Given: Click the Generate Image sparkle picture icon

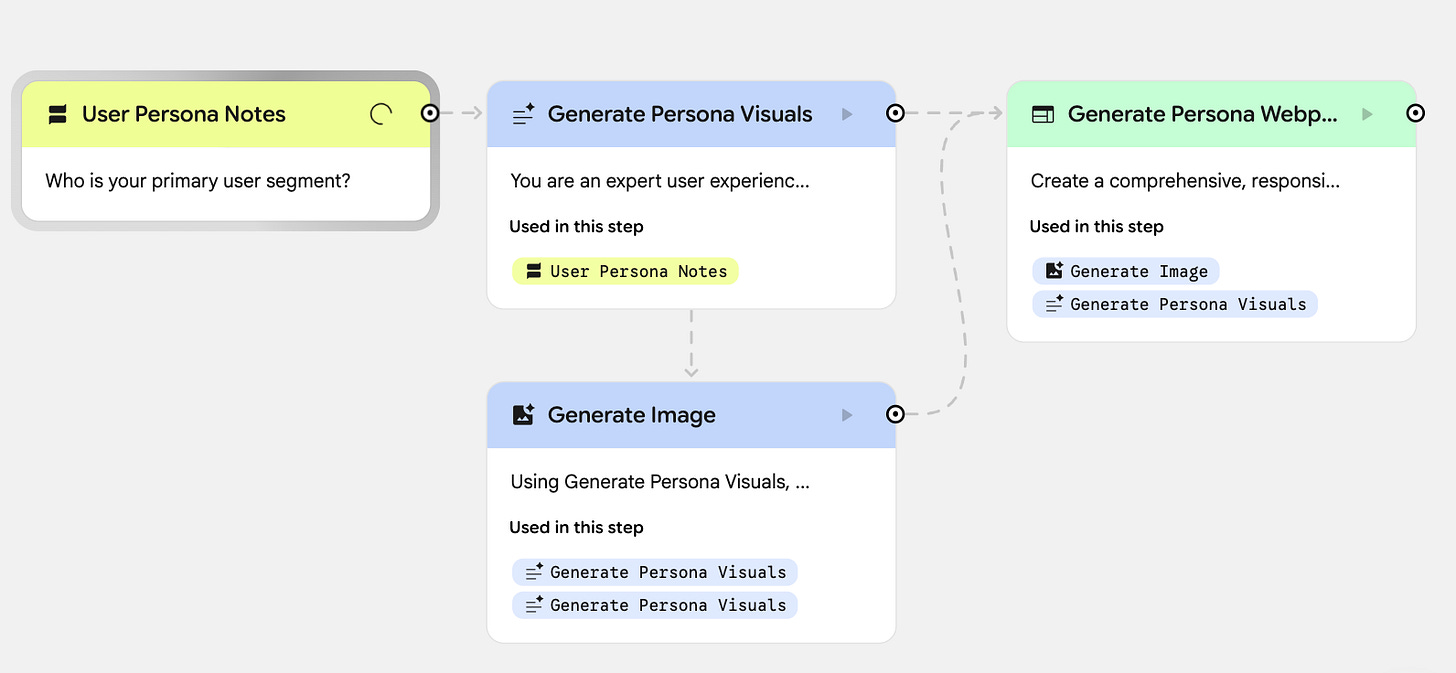Looking at the screenshot, I should tap(523, 415).
